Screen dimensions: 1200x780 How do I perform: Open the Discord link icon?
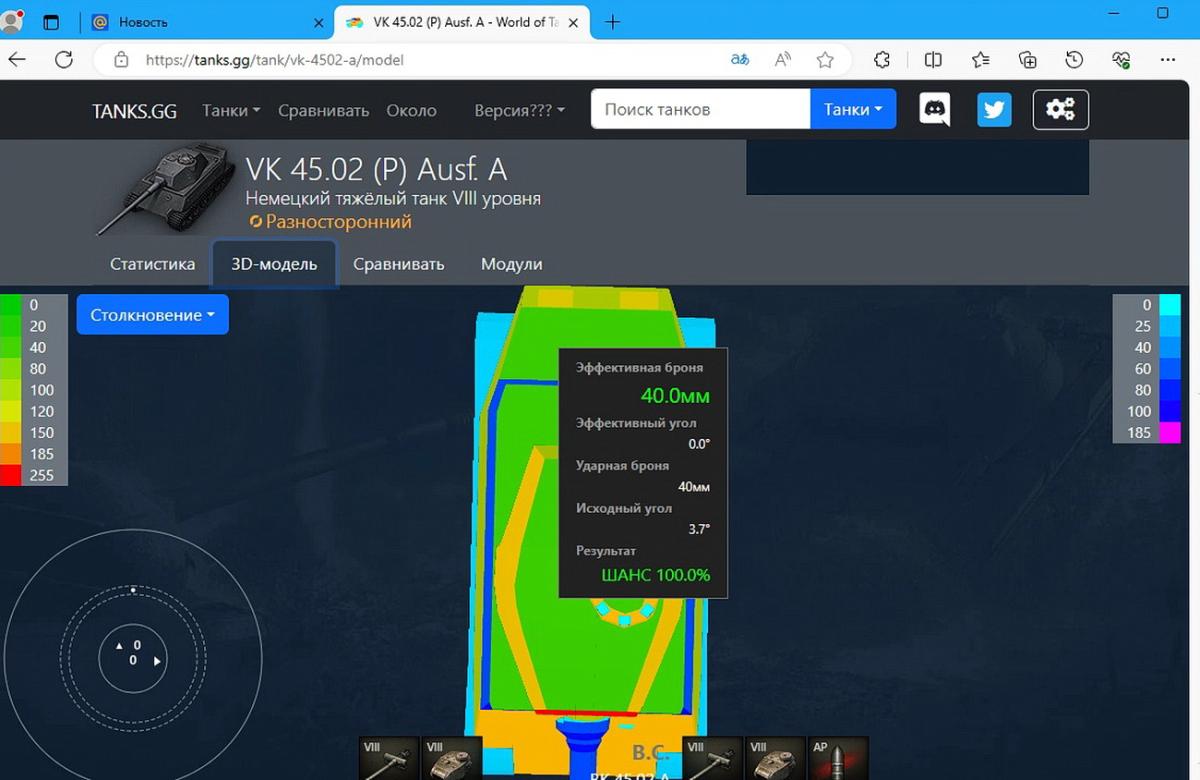click(x=935, y=109)
